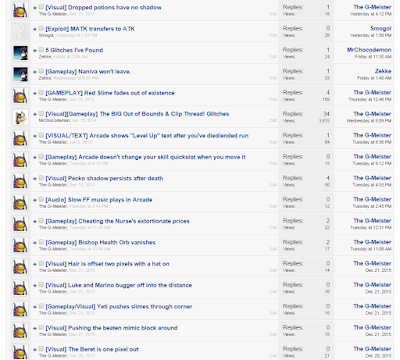Click unread dot before 'Pecko shadow persists after death'
The width and height of the screenshot is (400, 360).
(35, 179)
